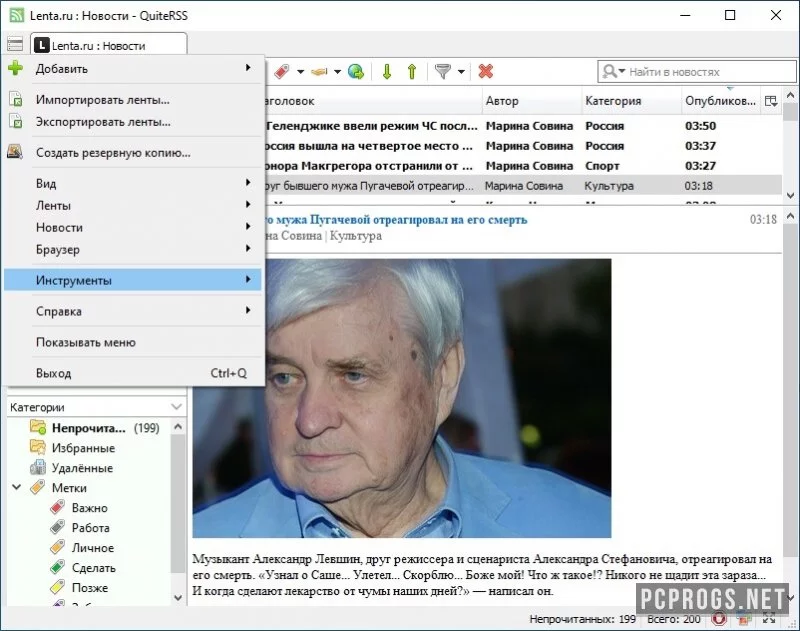Click the backup icon beside Создать резервную копию
800x631 pixels.
(x=15, y=152)
